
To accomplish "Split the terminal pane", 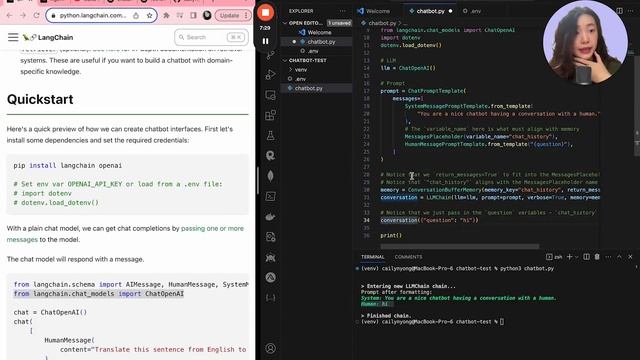I will tap(587, 257).
